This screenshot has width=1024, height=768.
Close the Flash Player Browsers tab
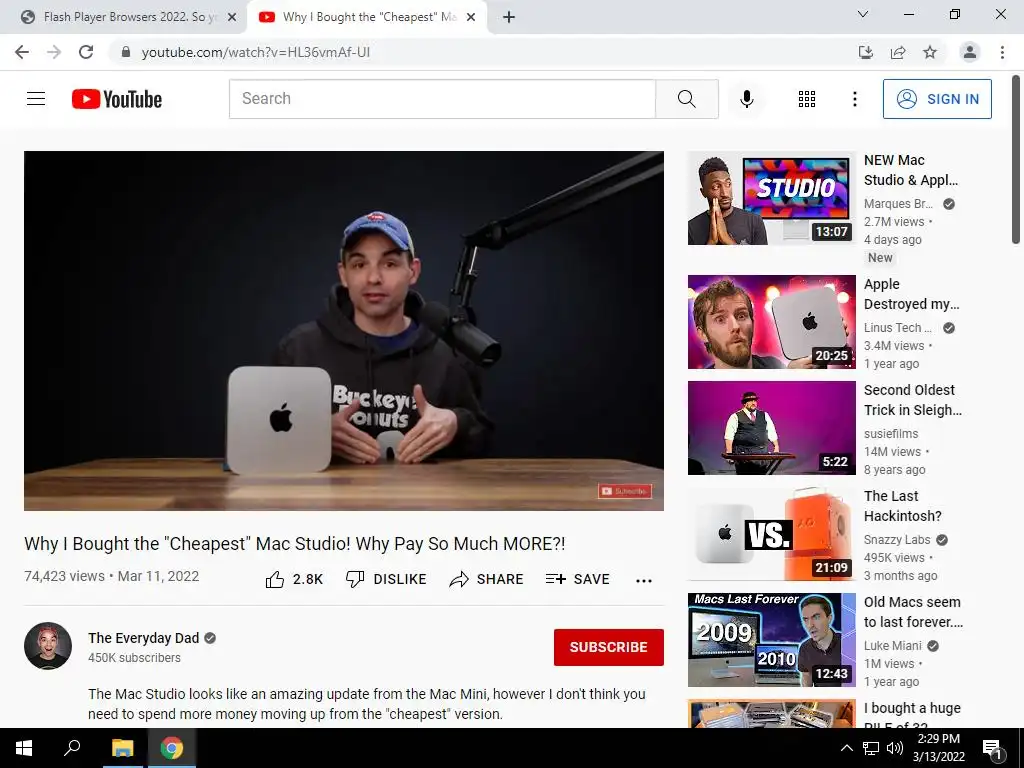coord(232,17)
